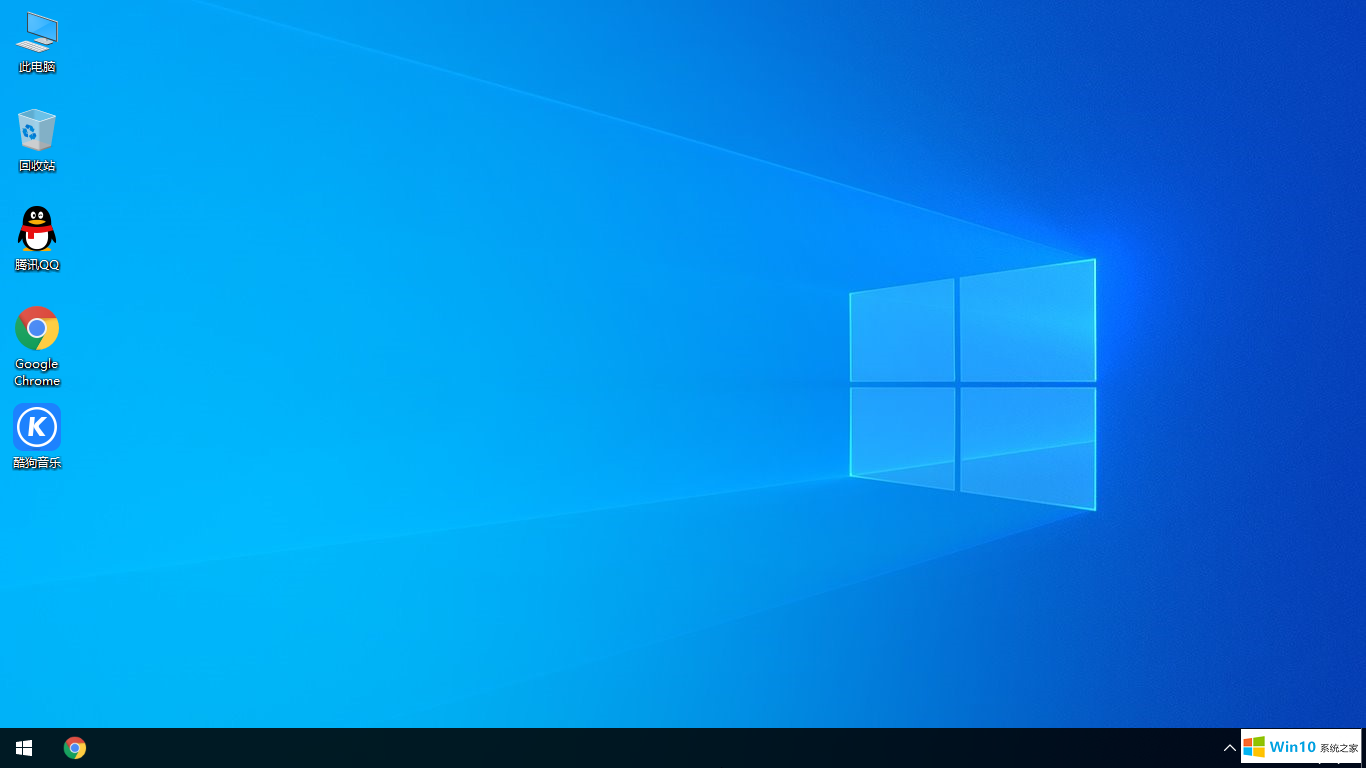The width and height of the screenshot is (1366, 768).
Task: Click the colored Windows flag in Win10 badge
Action: (x=1254, y=747)
